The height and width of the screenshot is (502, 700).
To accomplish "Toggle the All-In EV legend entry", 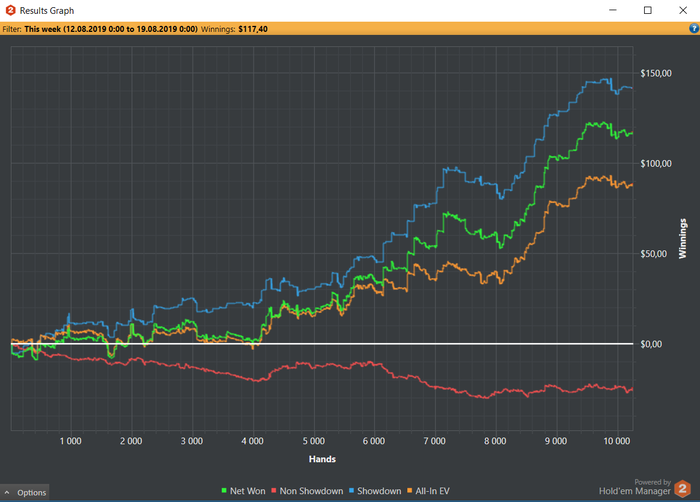I will point(428,491).
